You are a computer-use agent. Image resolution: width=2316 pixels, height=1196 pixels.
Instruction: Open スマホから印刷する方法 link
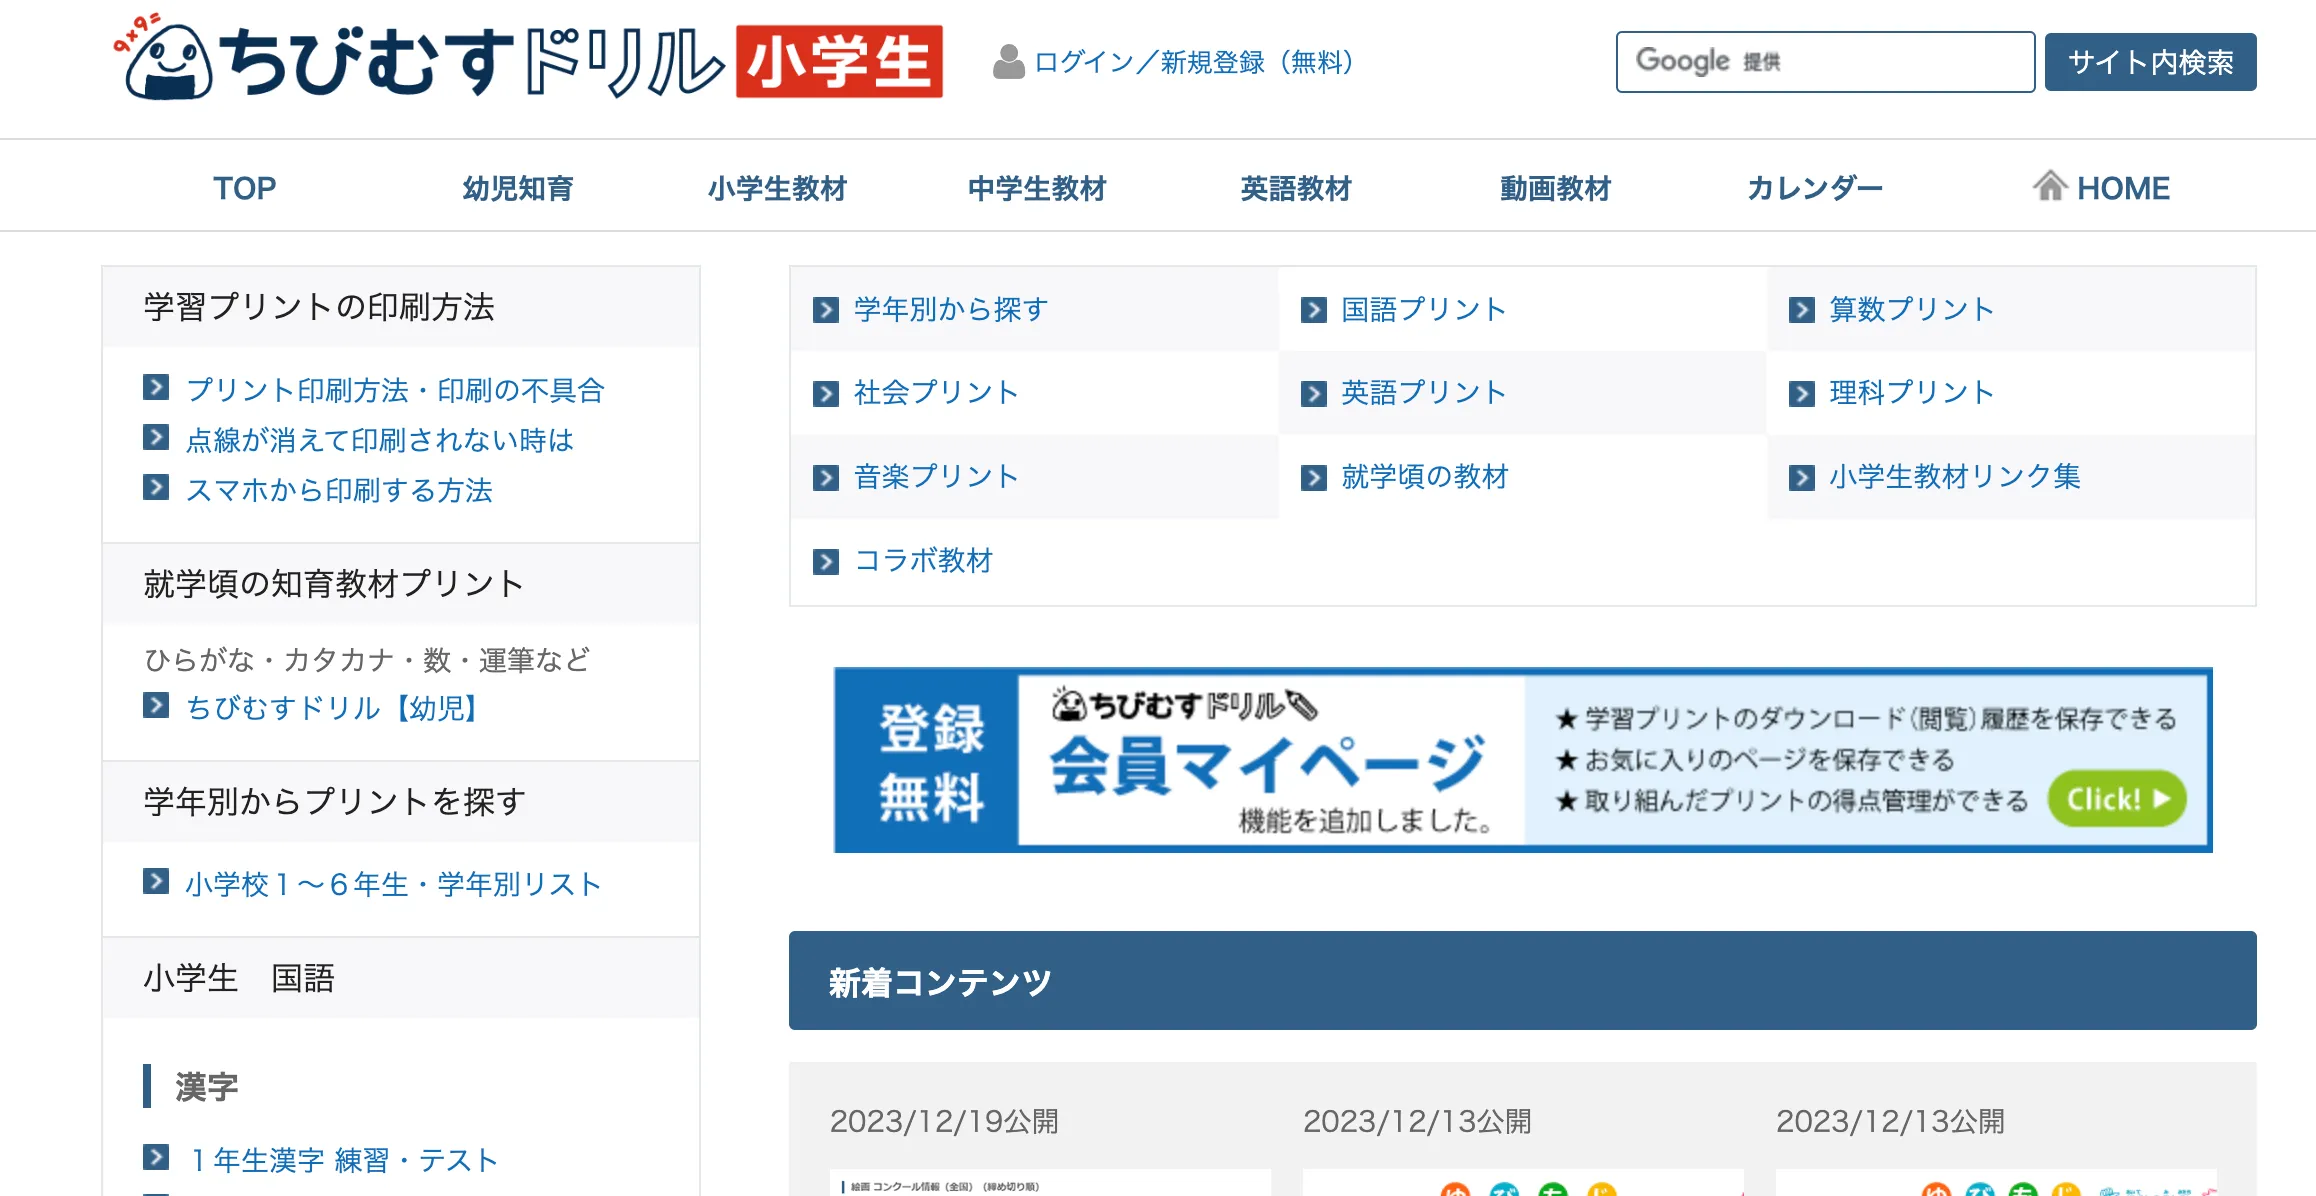(340, 490)
